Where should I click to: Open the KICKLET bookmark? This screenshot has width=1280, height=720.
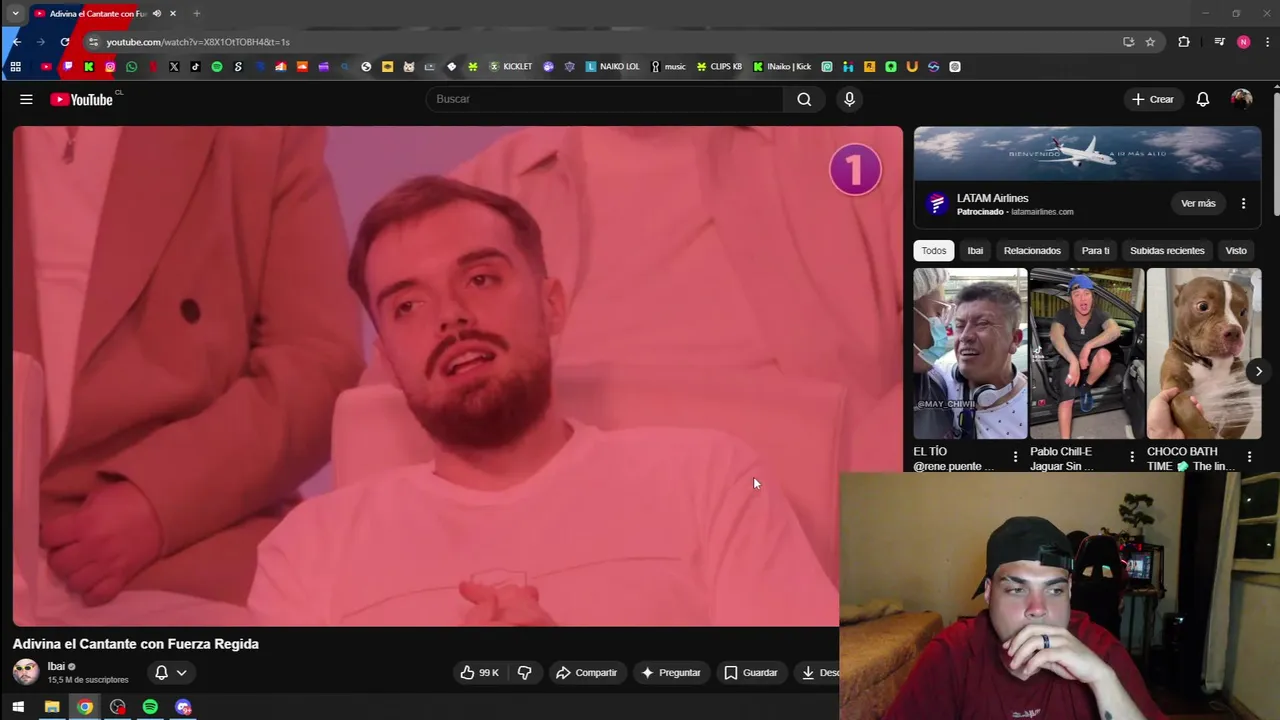coord(510,67)
